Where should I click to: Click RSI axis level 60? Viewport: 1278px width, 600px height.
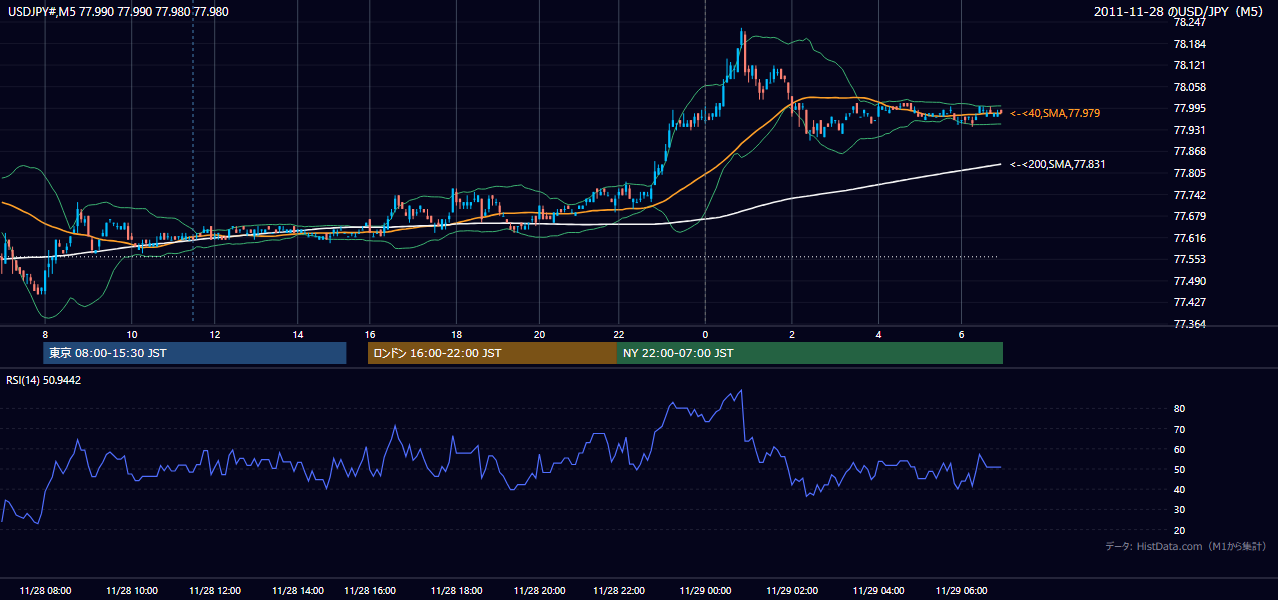pyautogui.click(x=1180, y=449)
